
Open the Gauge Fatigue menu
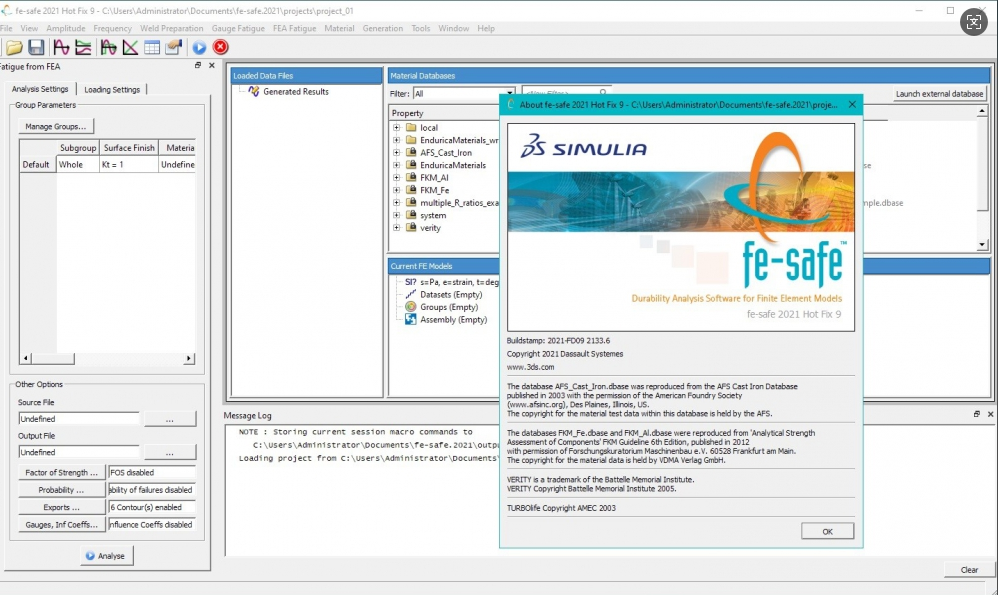(238, 28)
